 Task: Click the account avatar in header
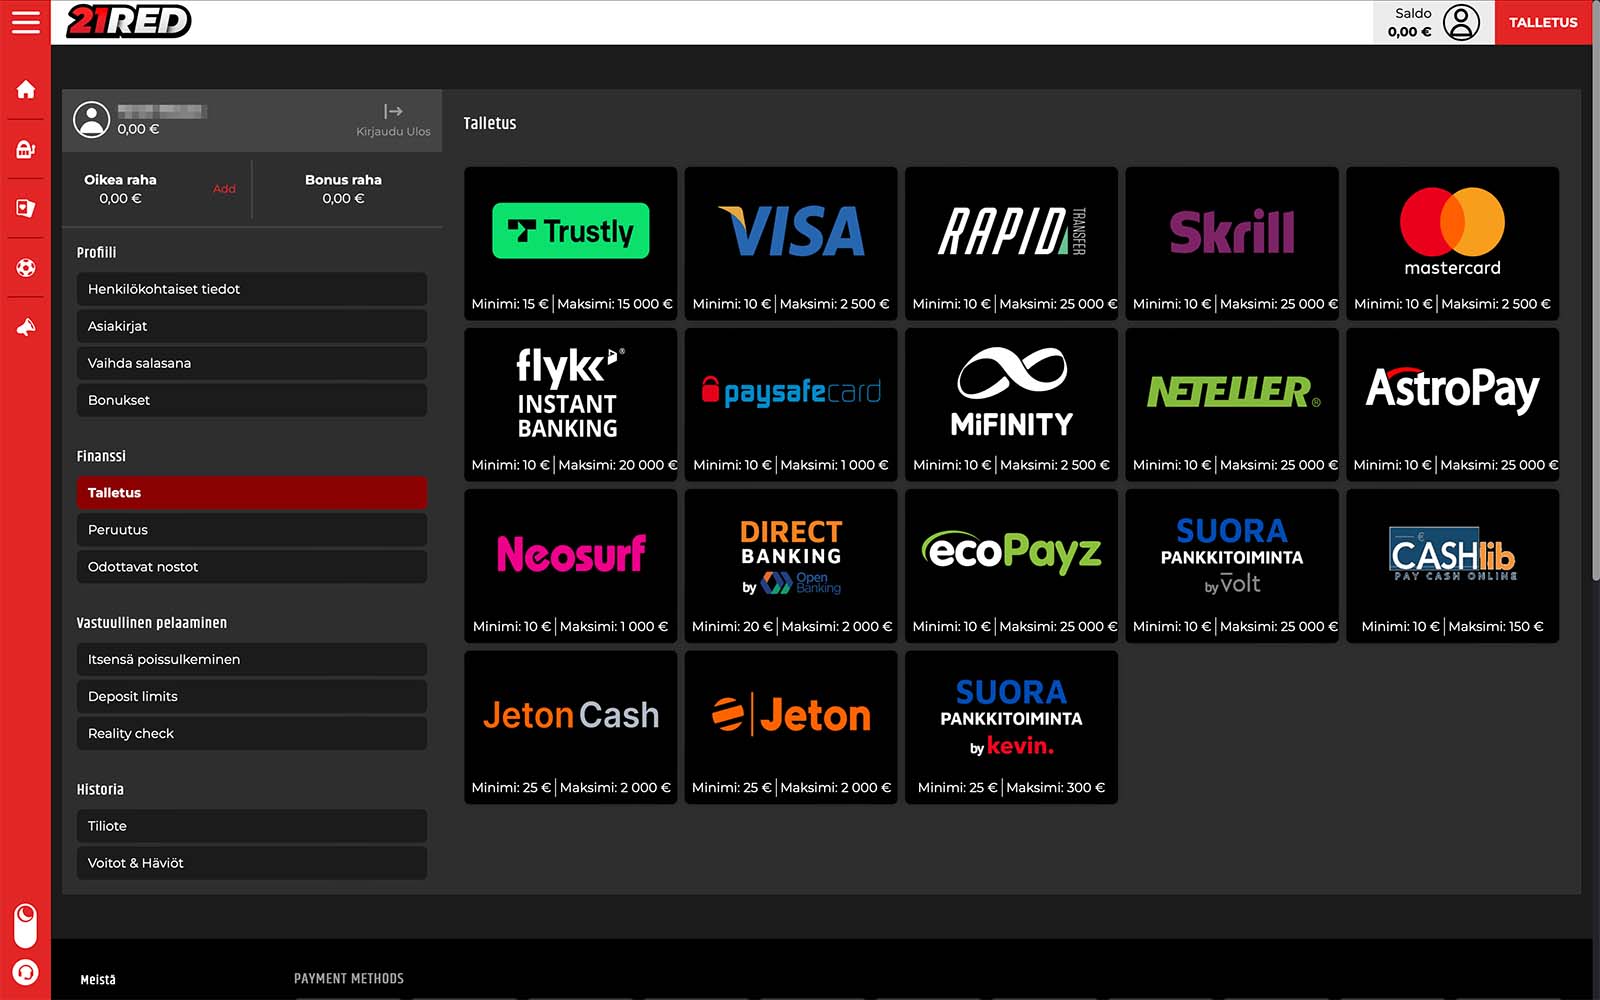coord(1461,22)
